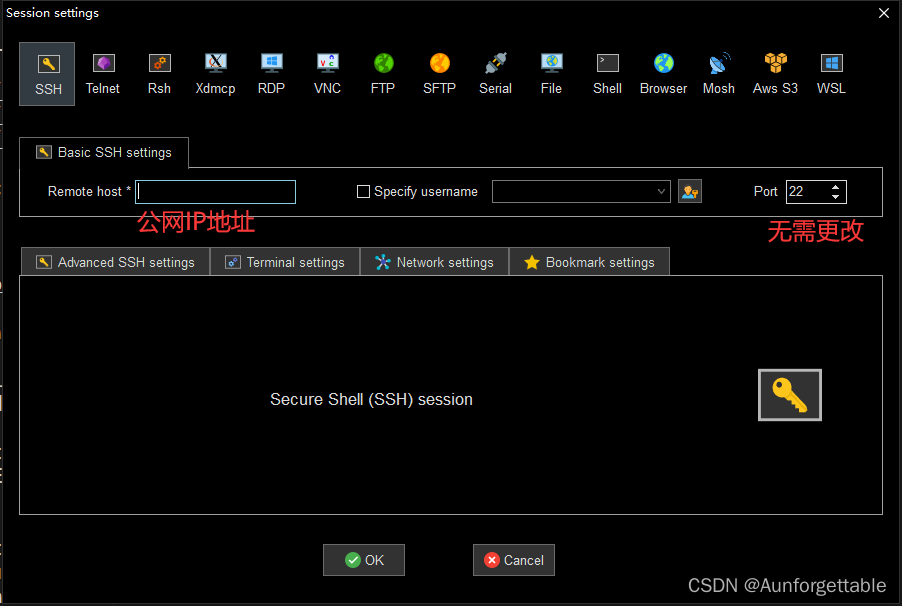Open Browser session type
Image resolution: width=902 pixels, height=606 pixels.
pyautogui.click(x=663, y=74)
